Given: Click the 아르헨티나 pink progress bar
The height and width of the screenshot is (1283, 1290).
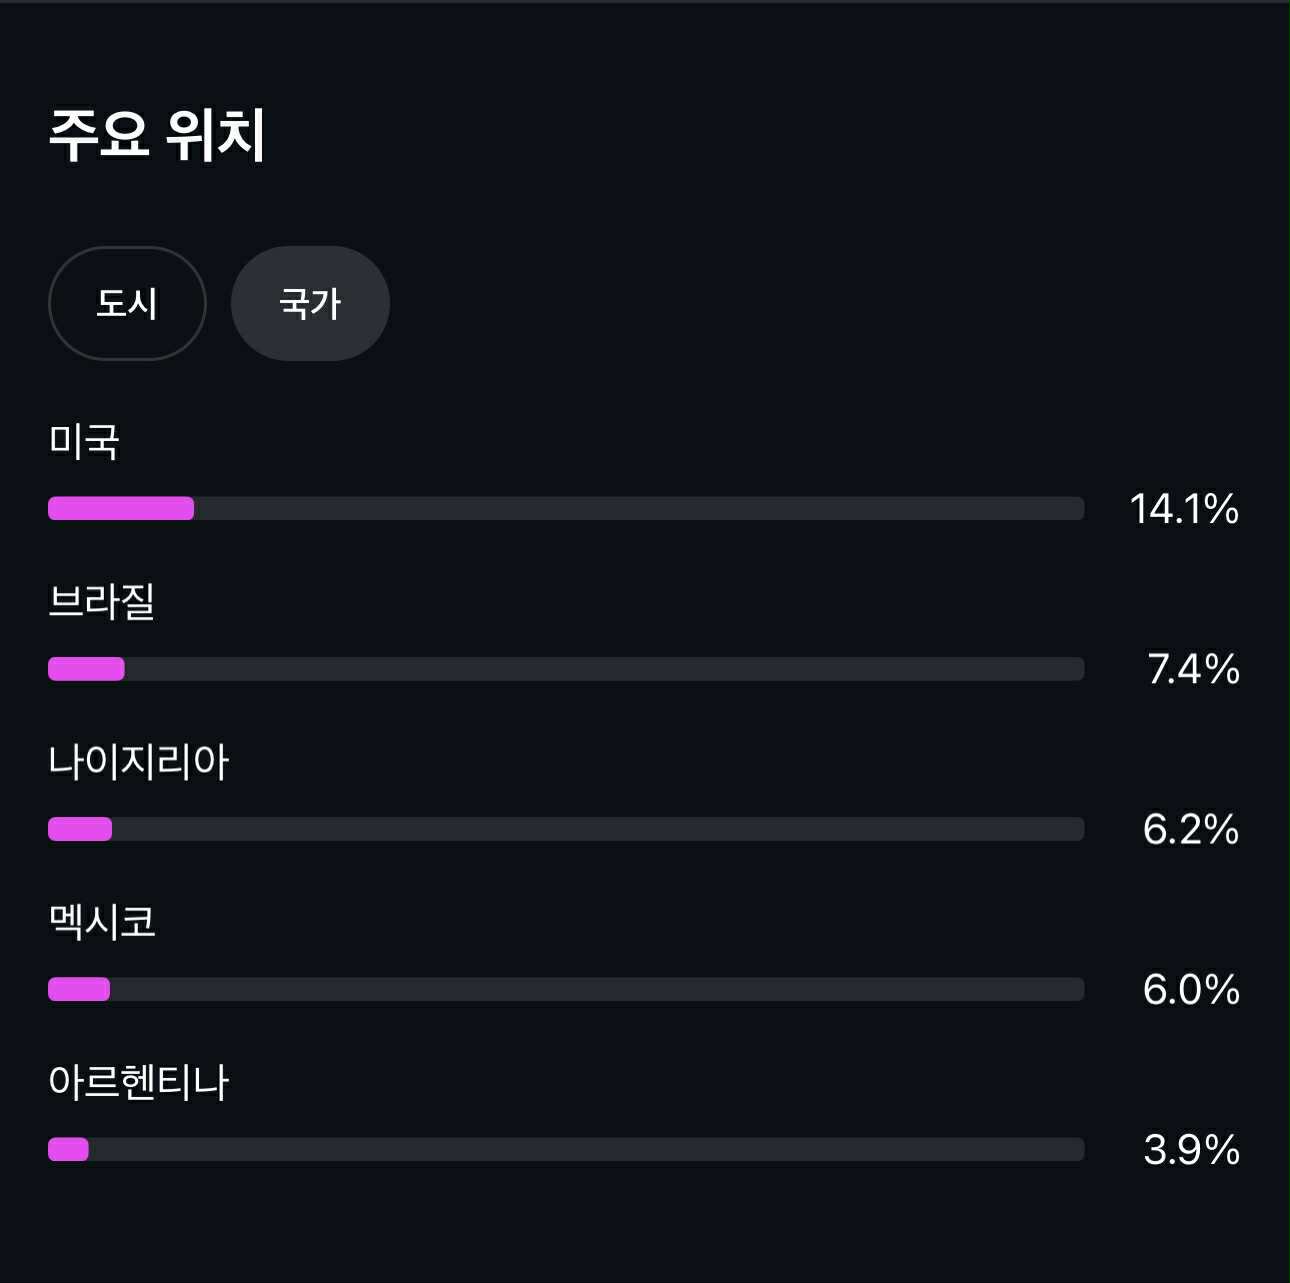Looking at the screenshot, I should coord(68,1149).
